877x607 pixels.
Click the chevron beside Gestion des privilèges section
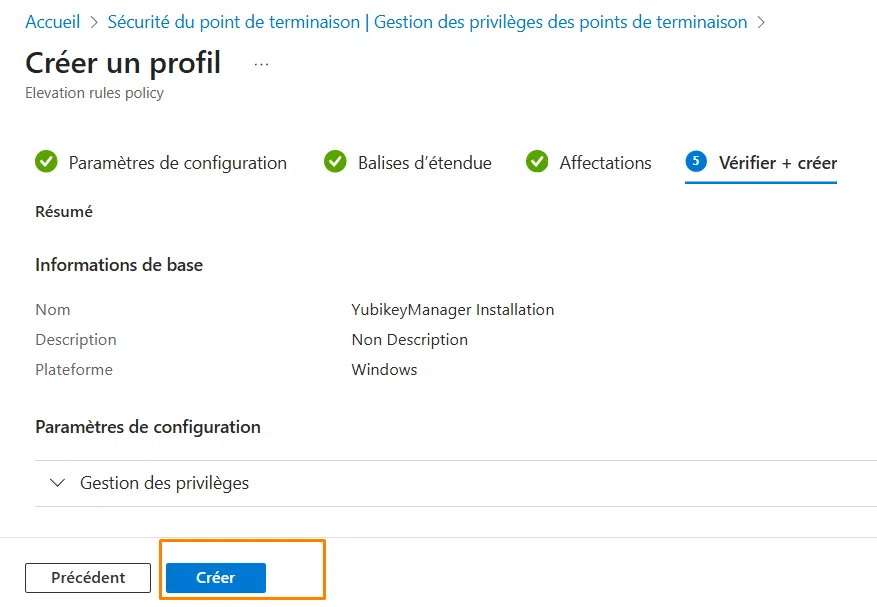pos(58,483)
